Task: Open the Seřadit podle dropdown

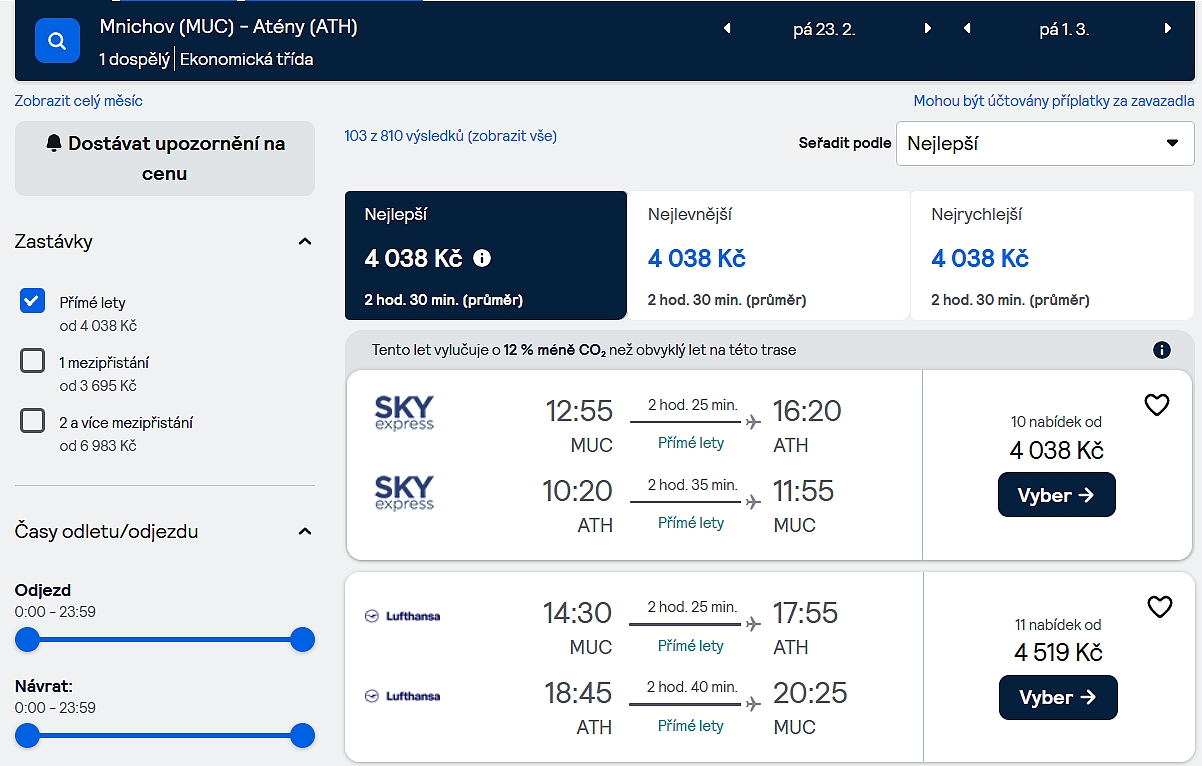Action: (x=1044, y=143)
